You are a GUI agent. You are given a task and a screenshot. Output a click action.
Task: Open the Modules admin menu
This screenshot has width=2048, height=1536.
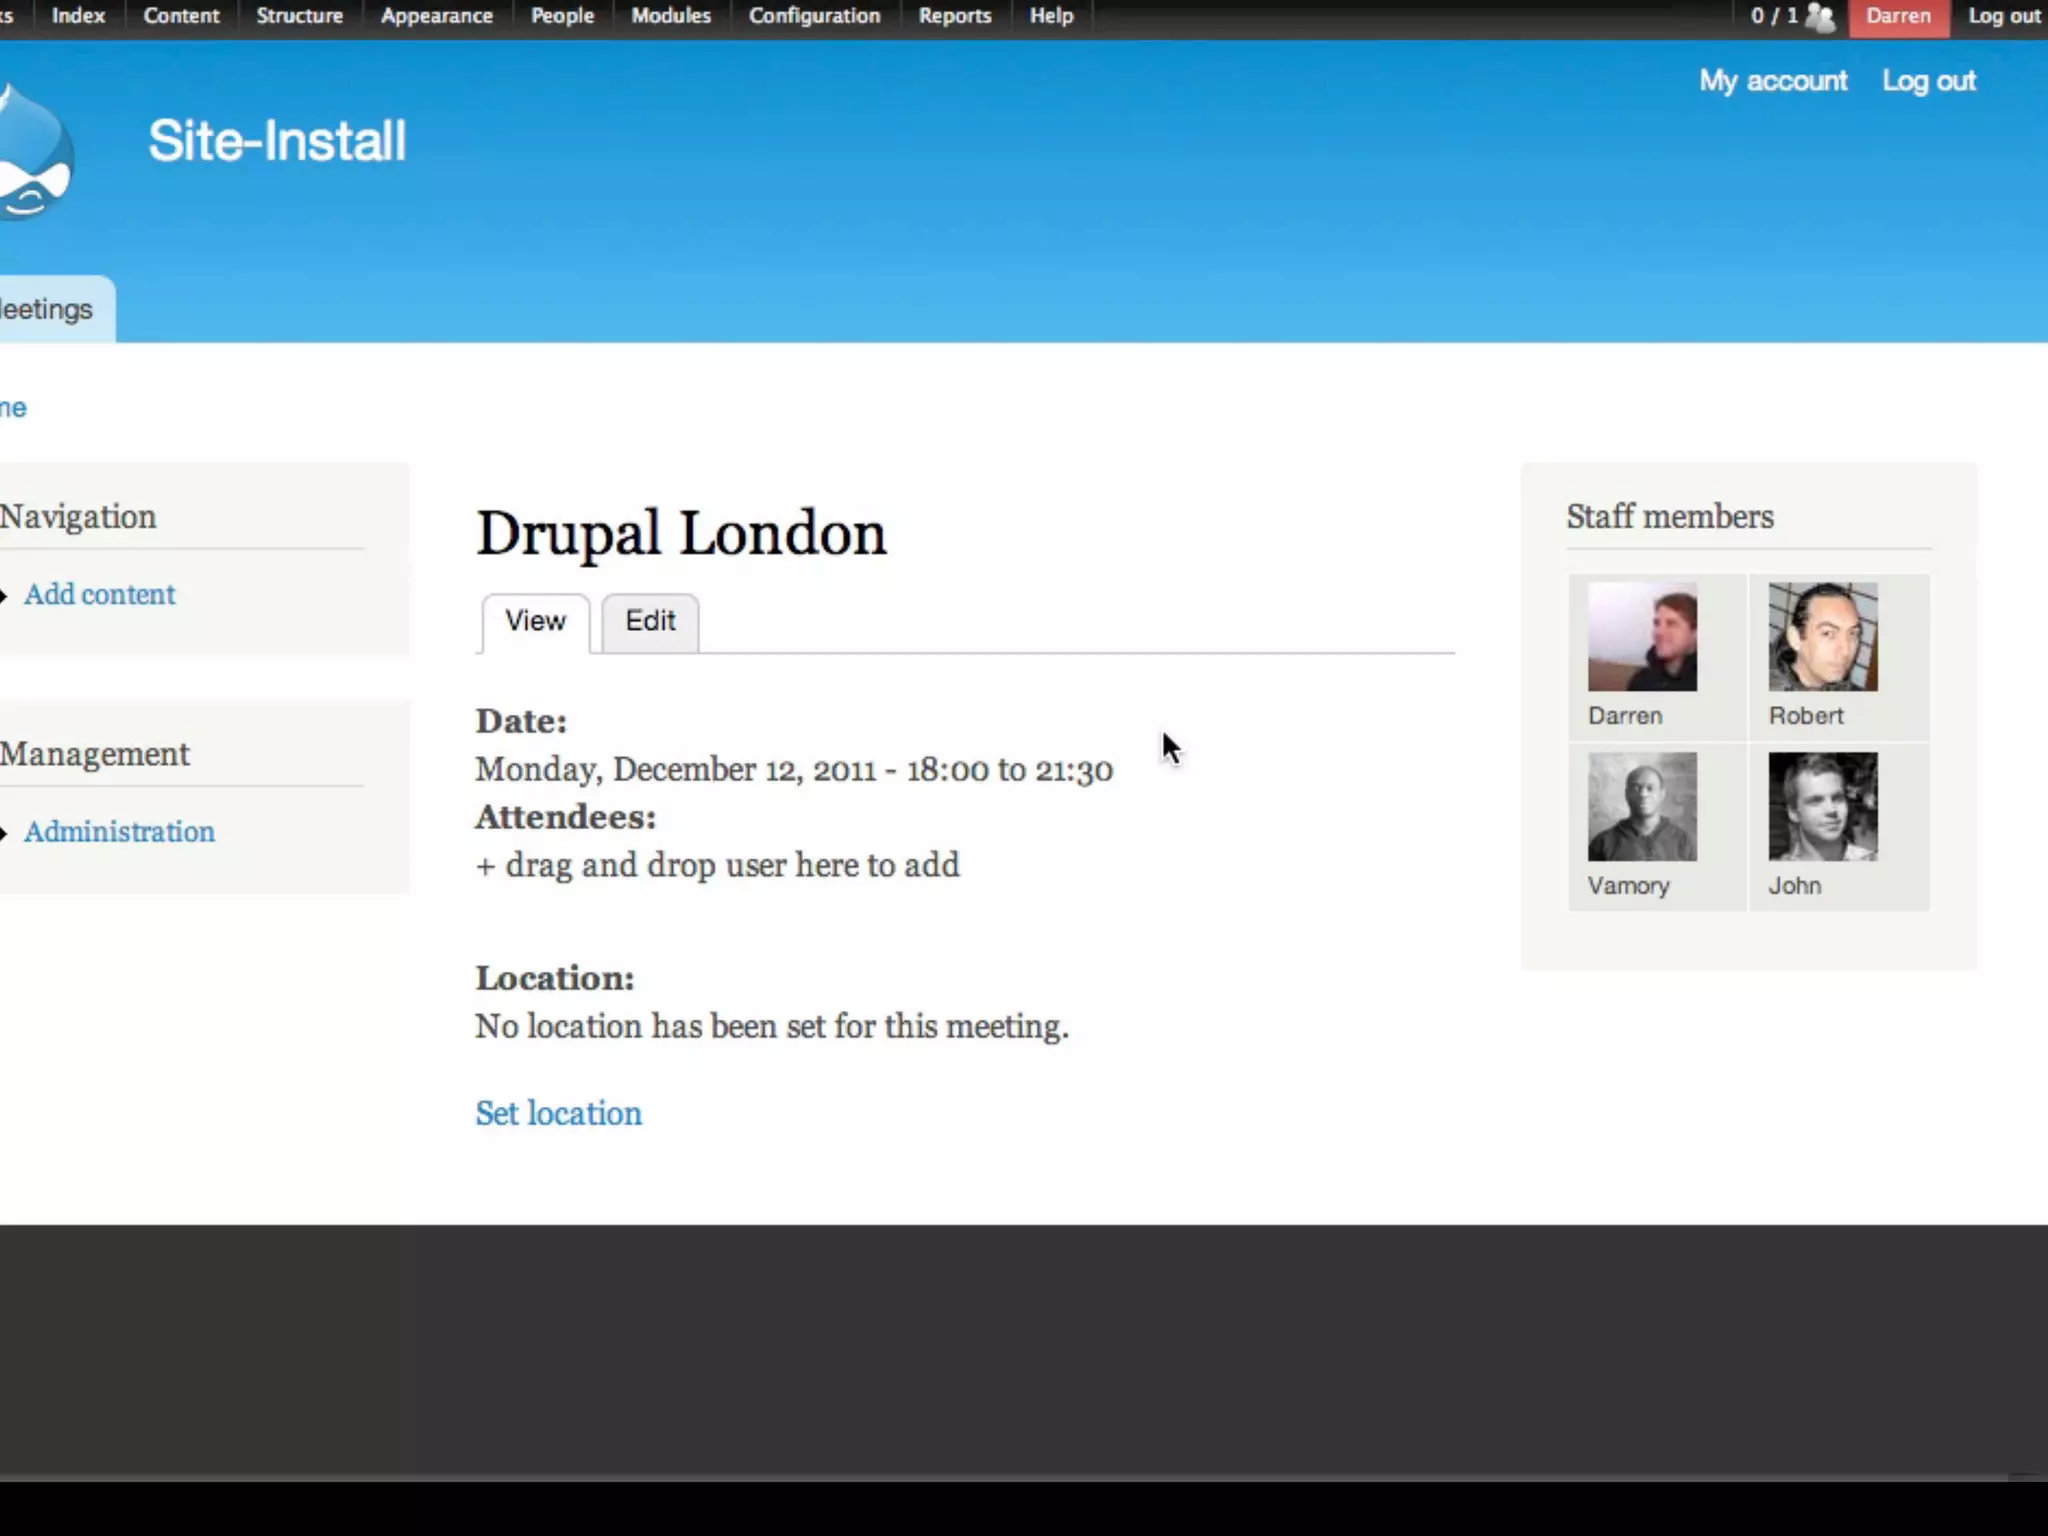671,16
